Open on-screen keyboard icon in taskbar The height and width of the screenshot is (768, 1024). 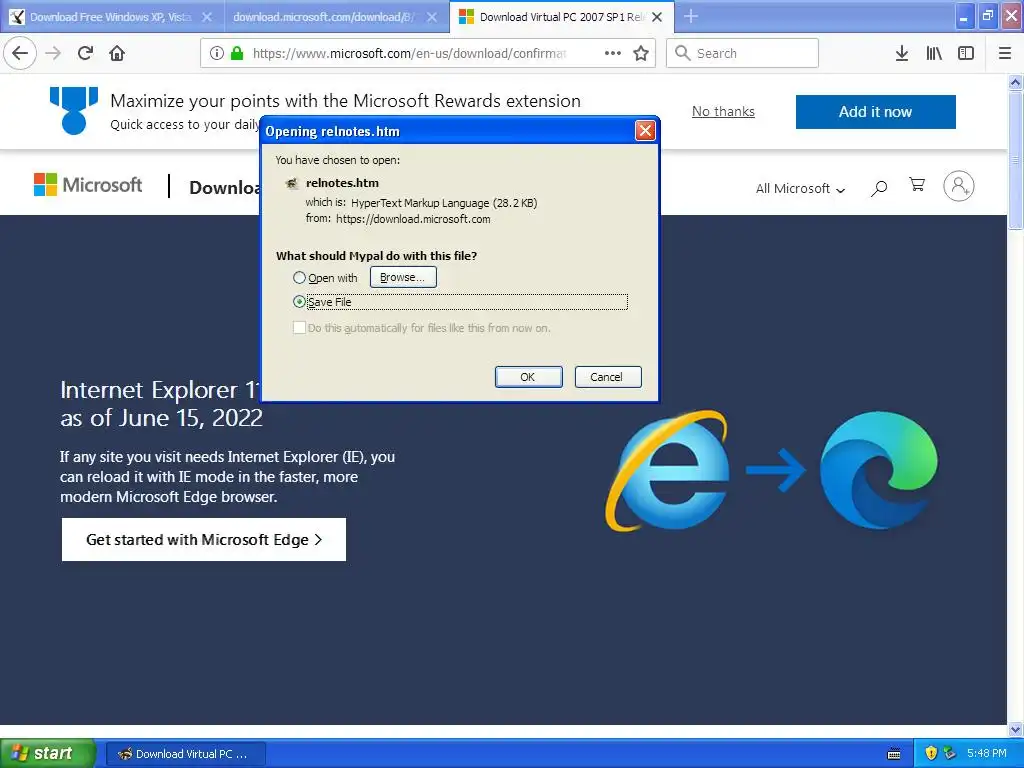coord(894,754)
